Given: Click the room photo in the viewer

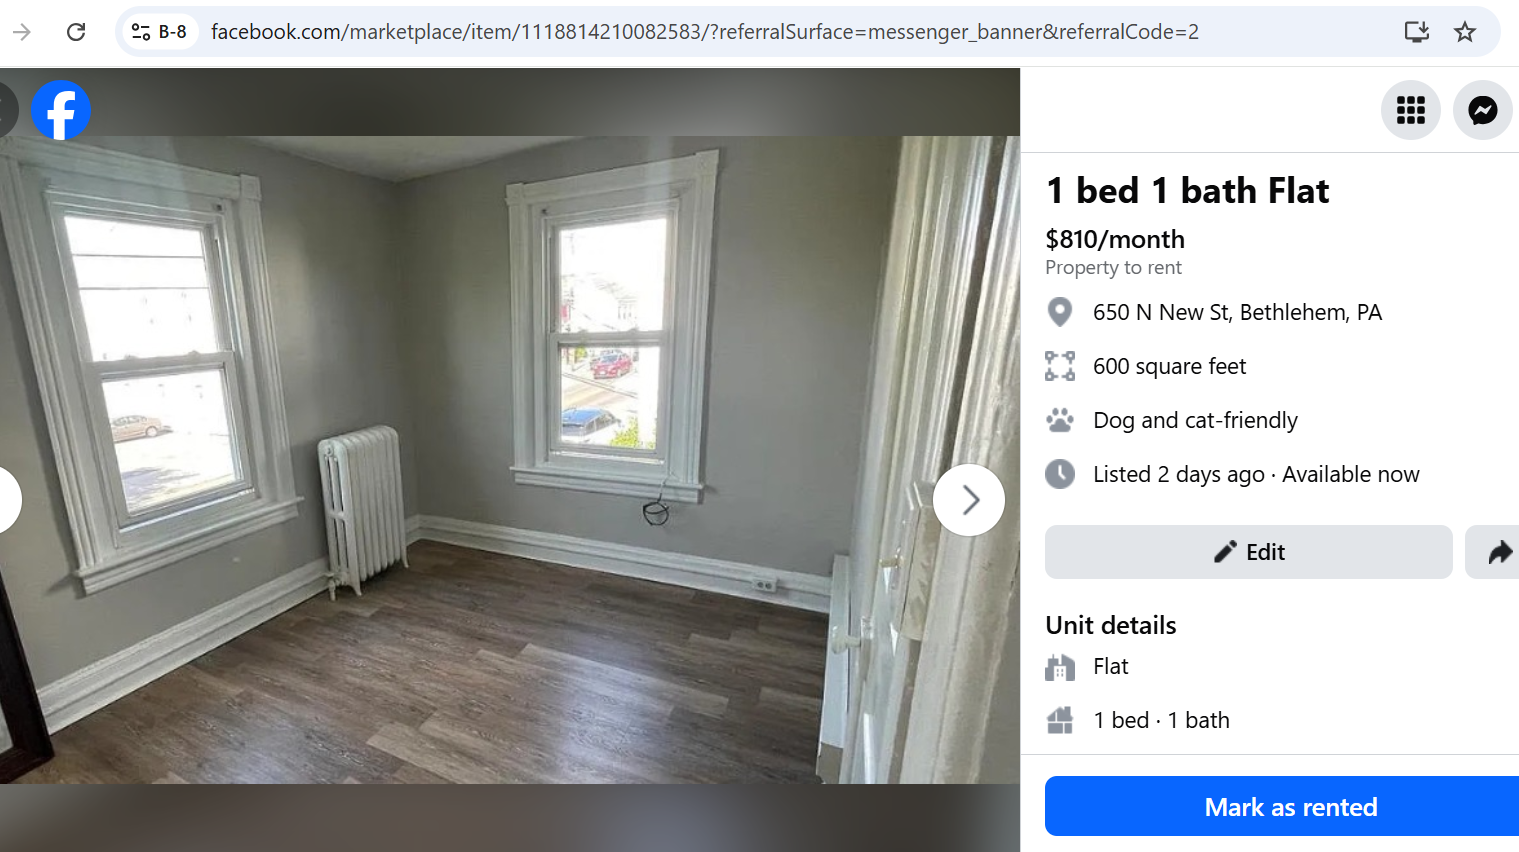Looking at the screenshot, I should 509,460.
